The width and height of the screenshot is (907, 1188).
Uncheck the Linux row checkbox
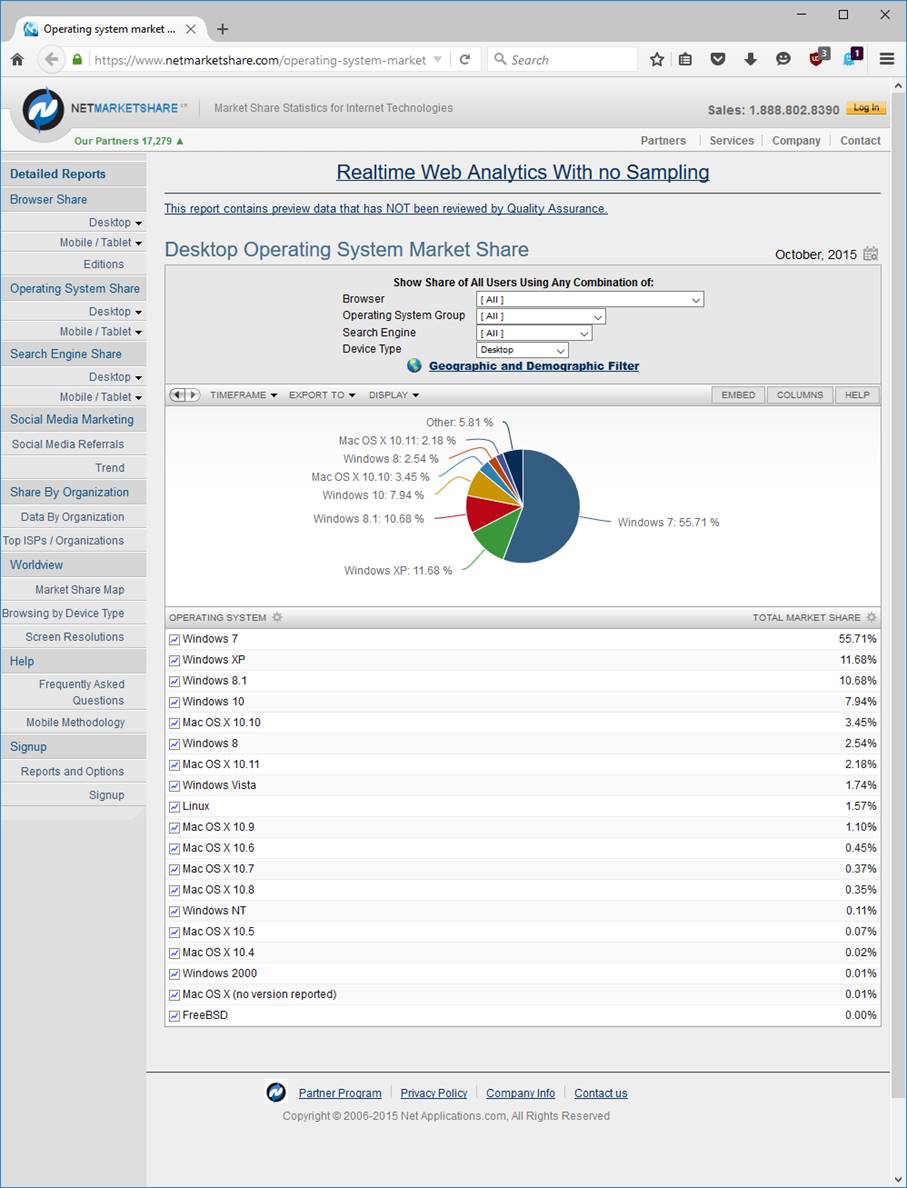point(175,807)
